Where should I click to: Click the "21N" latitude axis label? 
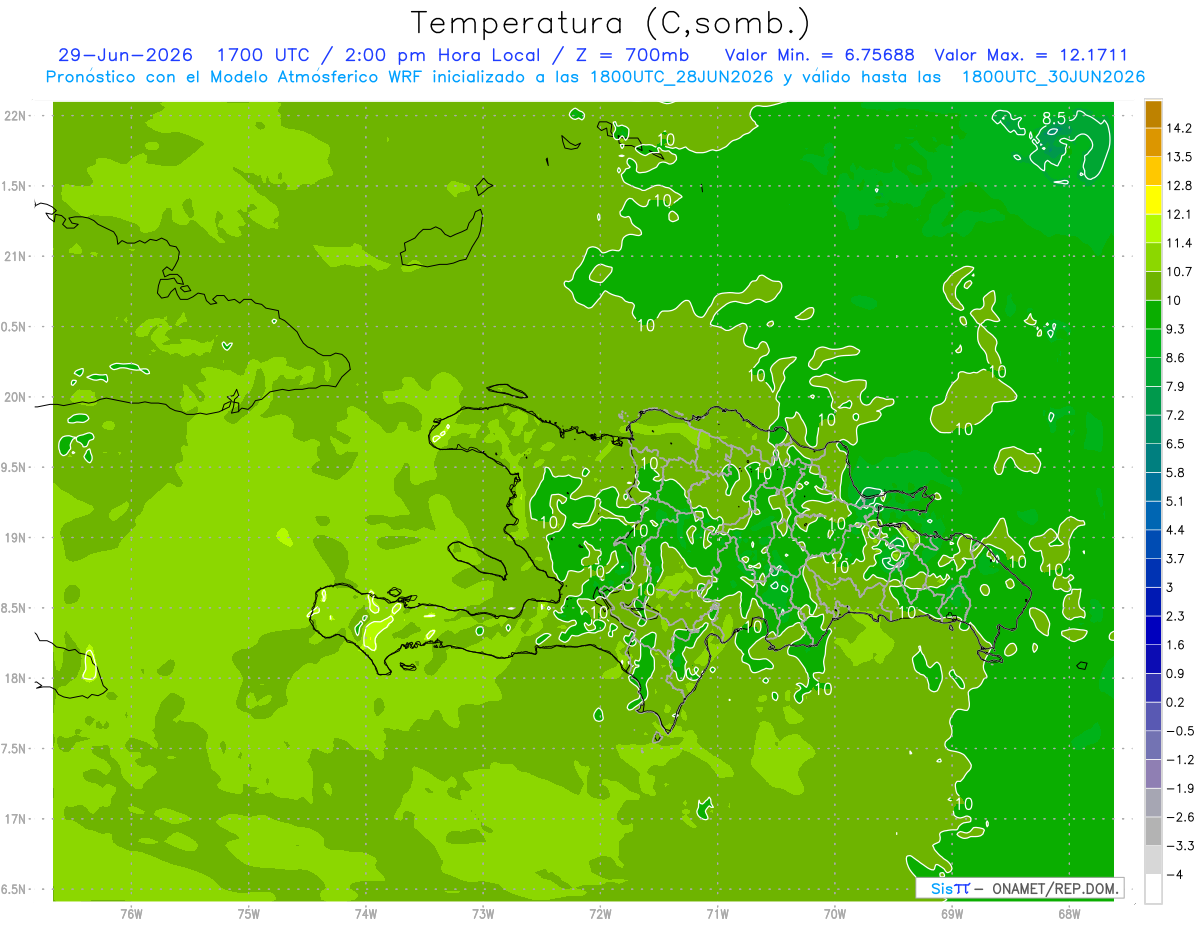point(17,256)
